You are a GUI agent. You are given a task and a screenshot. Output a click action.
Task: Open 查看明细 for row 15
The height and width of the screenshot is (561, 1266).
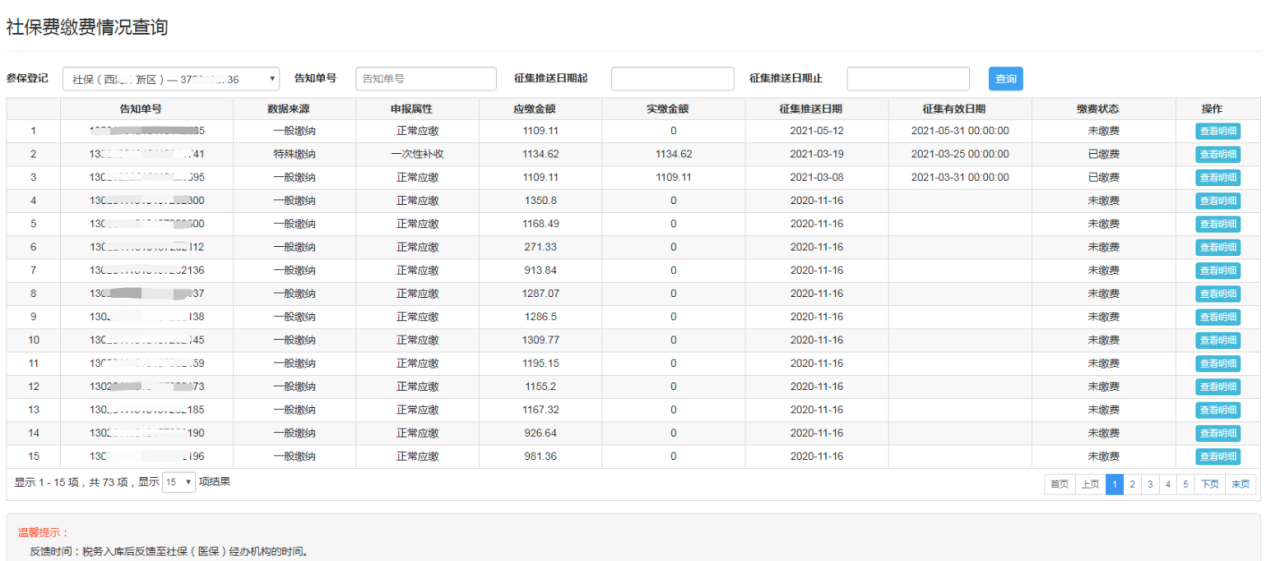tap(1217, 456)
